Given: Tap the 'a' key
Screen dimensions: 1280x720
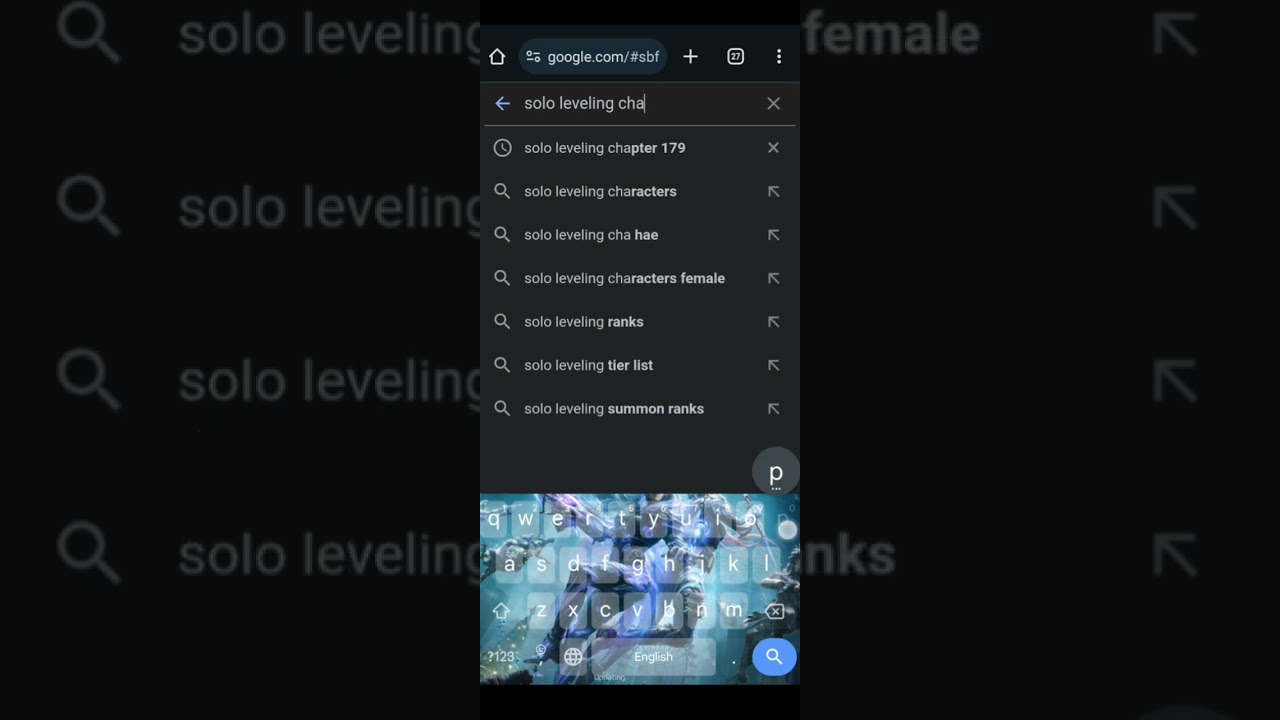Looking at the screenshot, I should (510, 565).
